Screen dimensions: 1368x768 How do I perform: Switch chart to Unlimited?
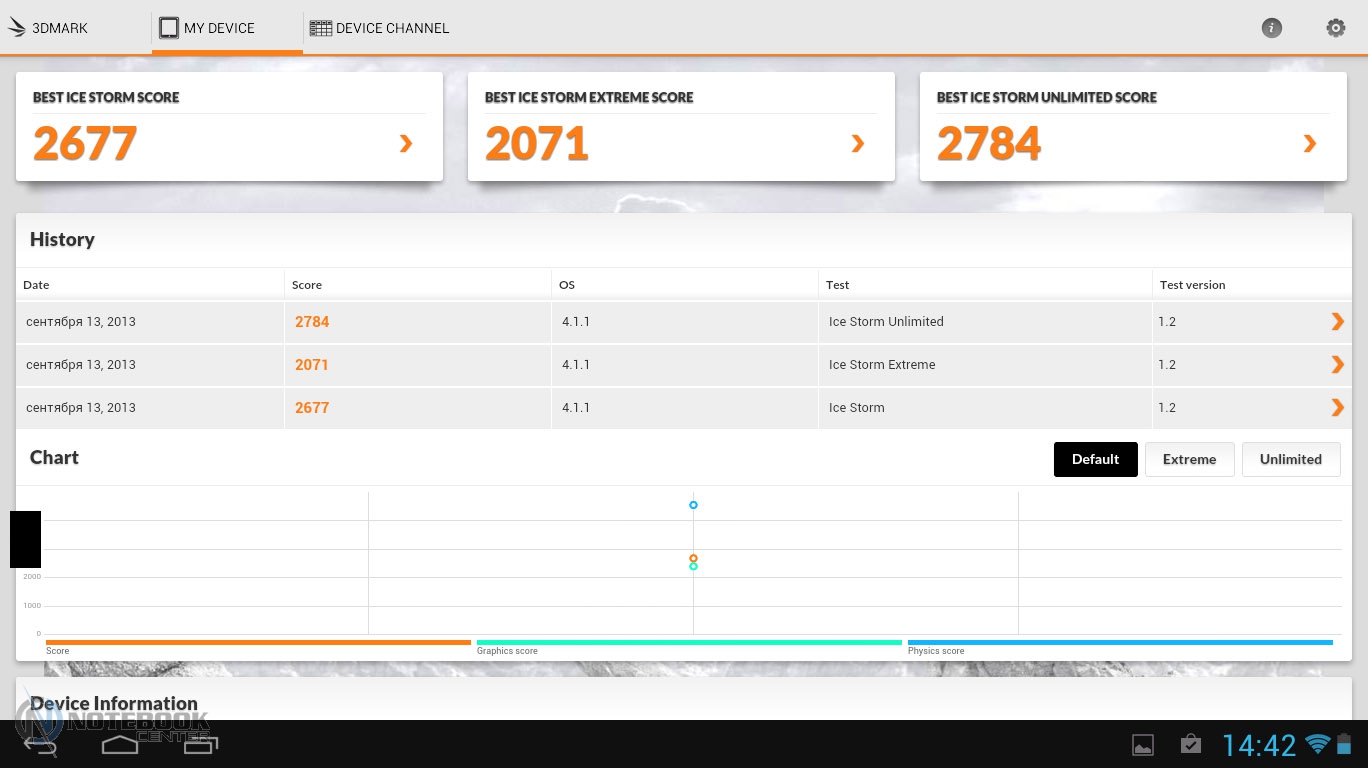click(1290, 459)
